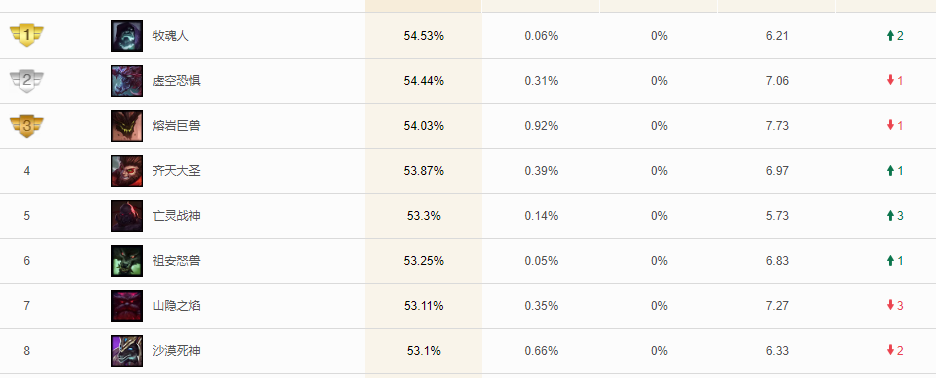Open the 牧魂人 champion name link
The height and width of the screenshot is (378, 936).
pos(170,36)
